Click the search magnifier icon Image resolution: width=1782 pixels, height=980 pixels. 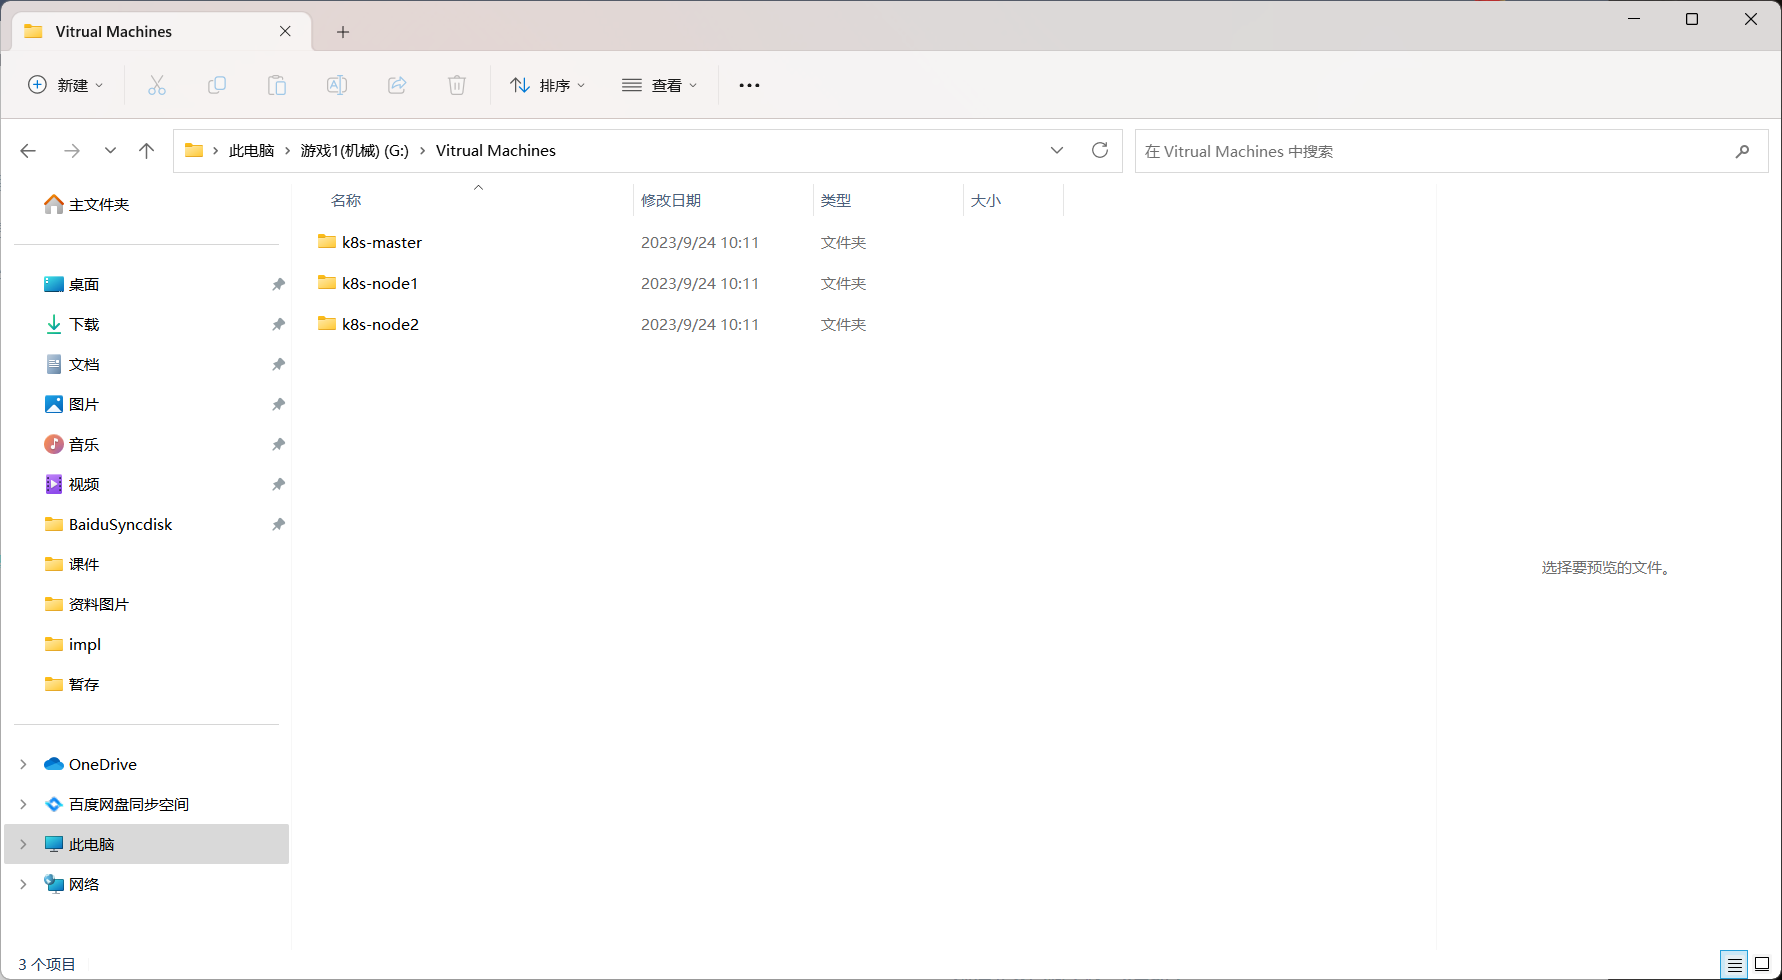(1743, 151)
